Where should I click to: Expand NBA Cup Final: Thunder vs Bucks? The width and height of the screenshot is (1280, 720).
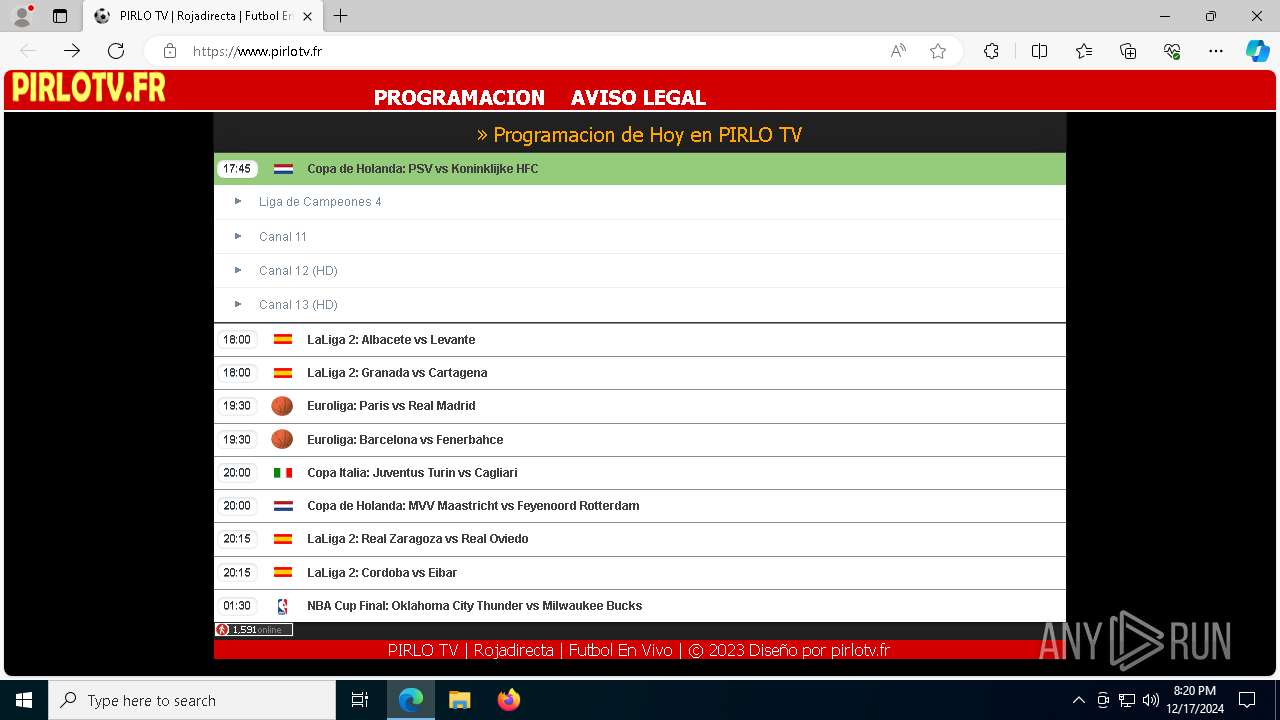(640, 606)
